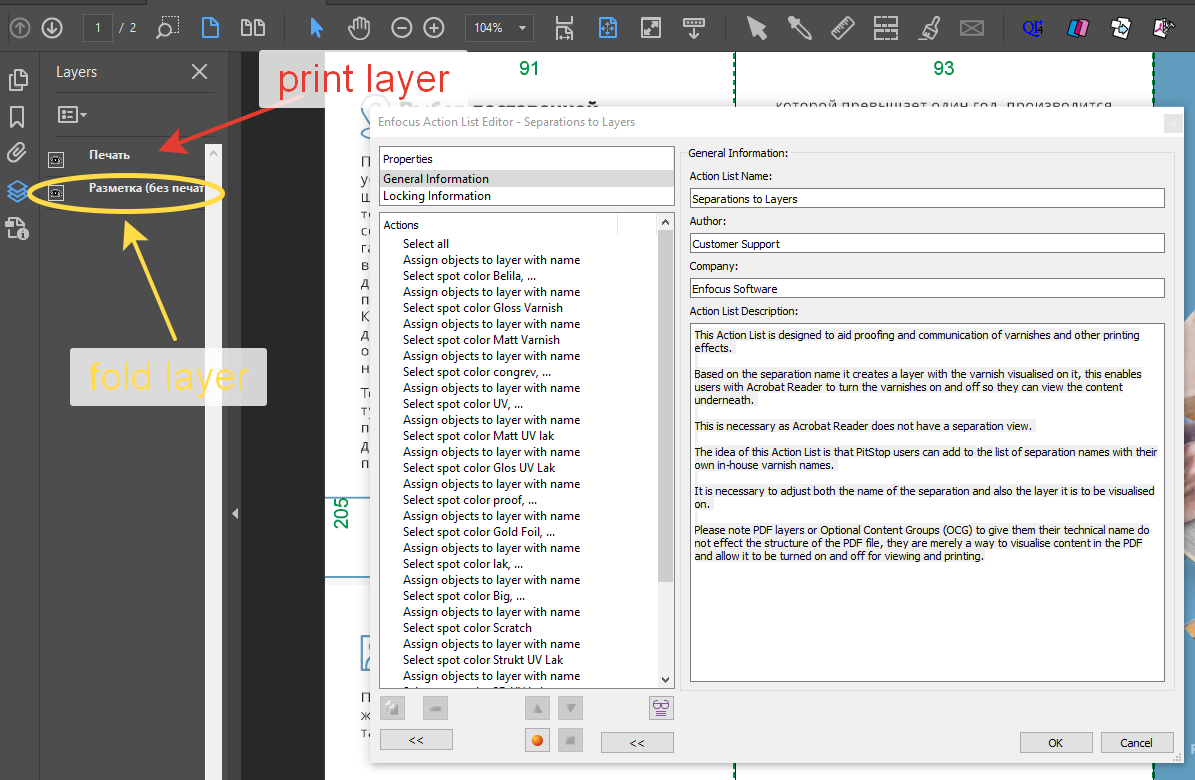Select the Разметка (без печати) layer
Screen dimensions: 1195x780
[x=146, y=188]
